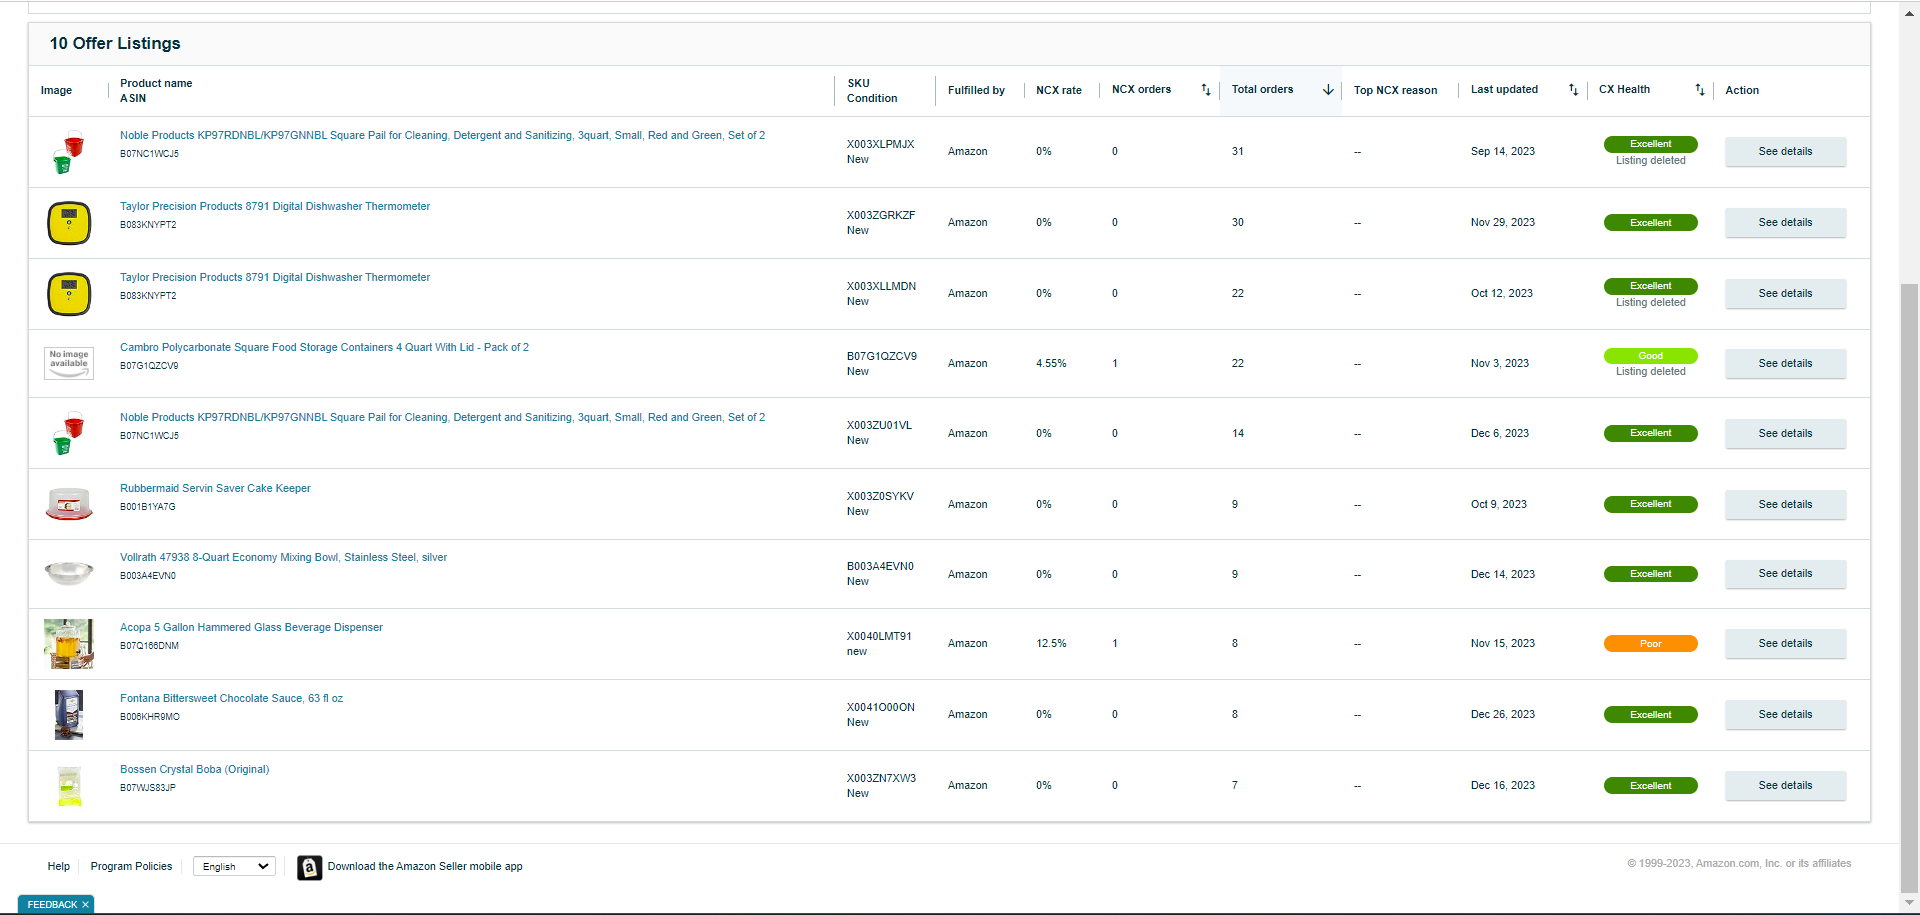Sort the table by NCX orders
Screen dimensions: 1920x915
pos(1206,90)
